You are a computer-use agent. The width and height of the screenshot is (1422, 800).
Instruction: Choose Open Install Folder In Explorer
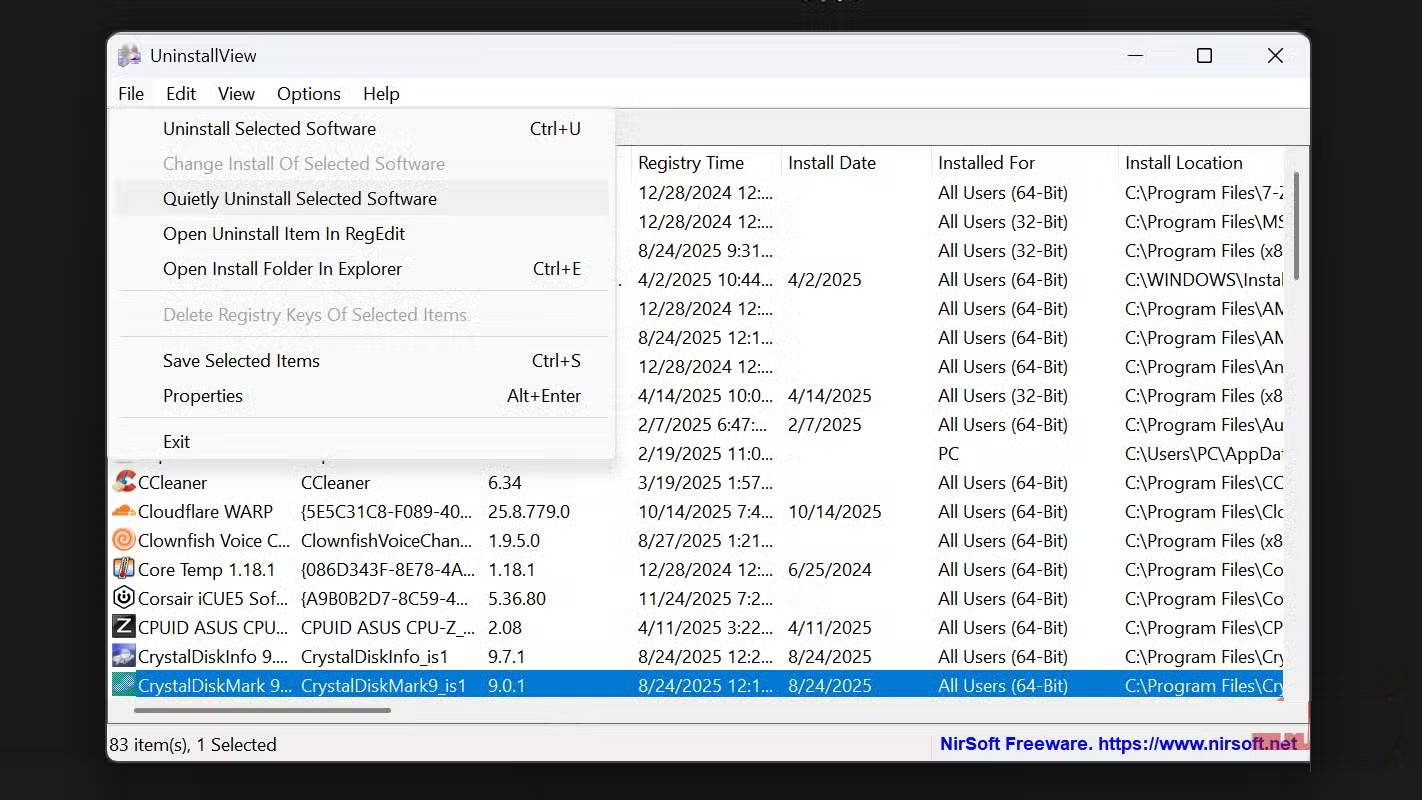tap(282, 269)
